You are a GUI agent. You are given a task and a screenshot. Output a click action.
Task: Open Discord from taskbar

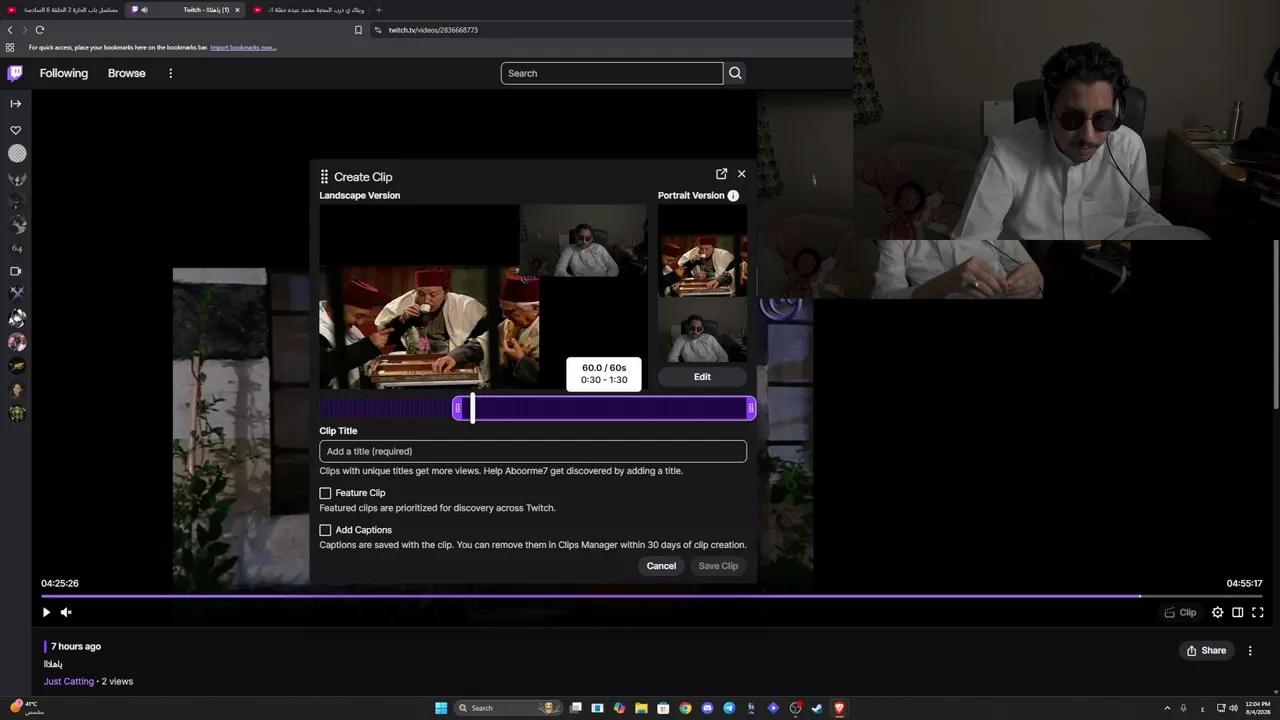coord(707,708)
